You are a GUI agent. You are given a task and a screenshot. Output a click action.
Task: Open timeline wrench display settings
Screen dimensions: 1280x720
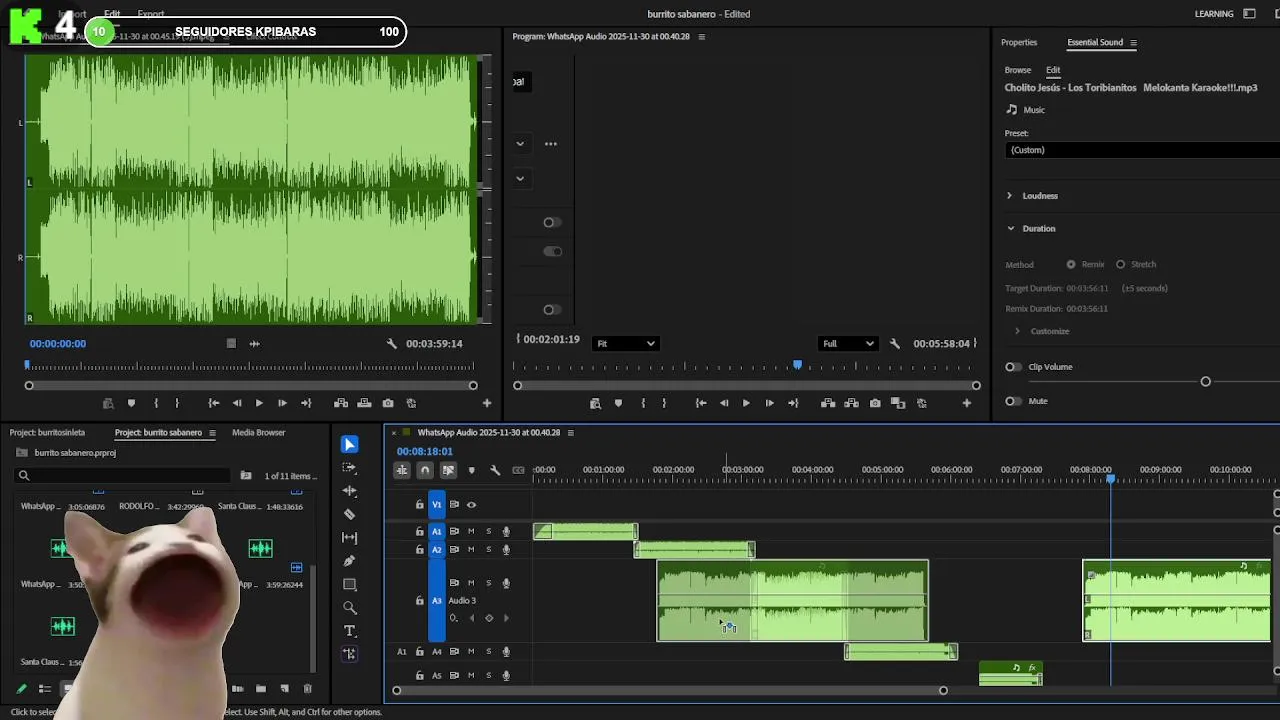[495, 470]
